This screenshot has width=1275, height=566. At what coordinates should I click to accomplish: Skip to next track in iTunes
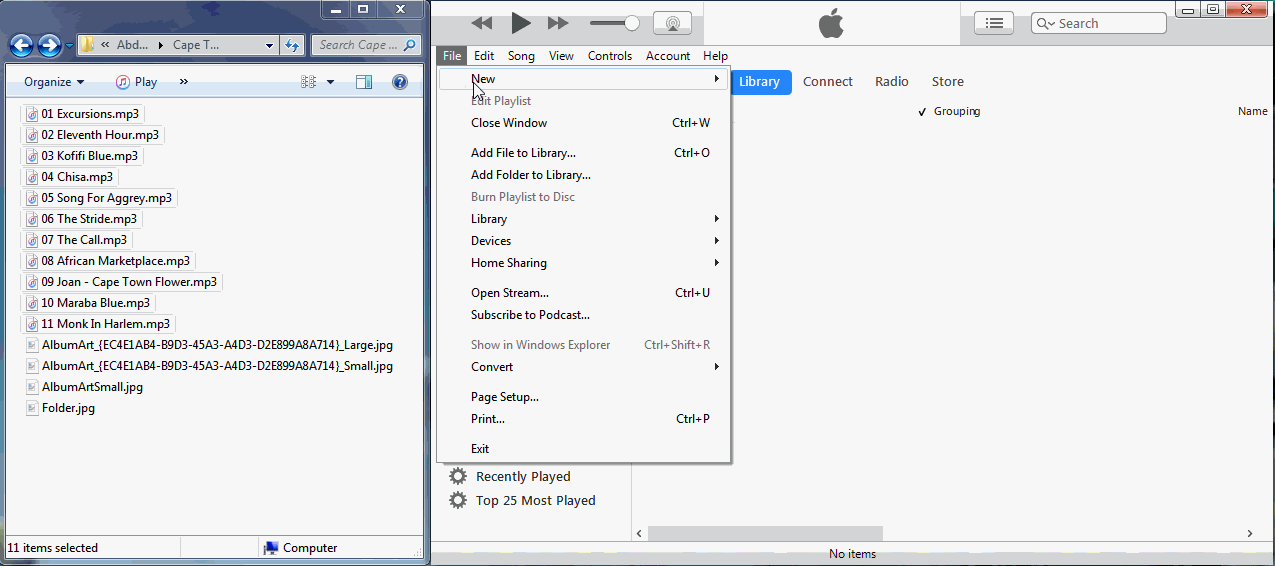tap(558, 23)
